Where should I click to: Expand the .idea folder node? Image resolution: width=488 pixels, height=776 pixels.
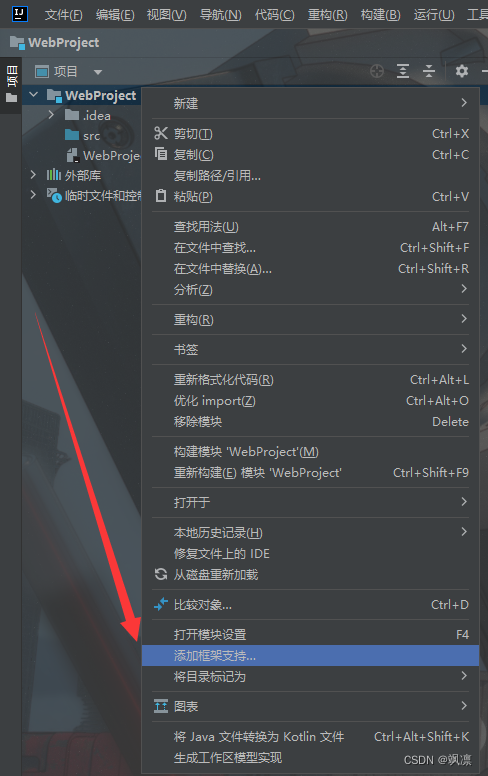[51, 115]
